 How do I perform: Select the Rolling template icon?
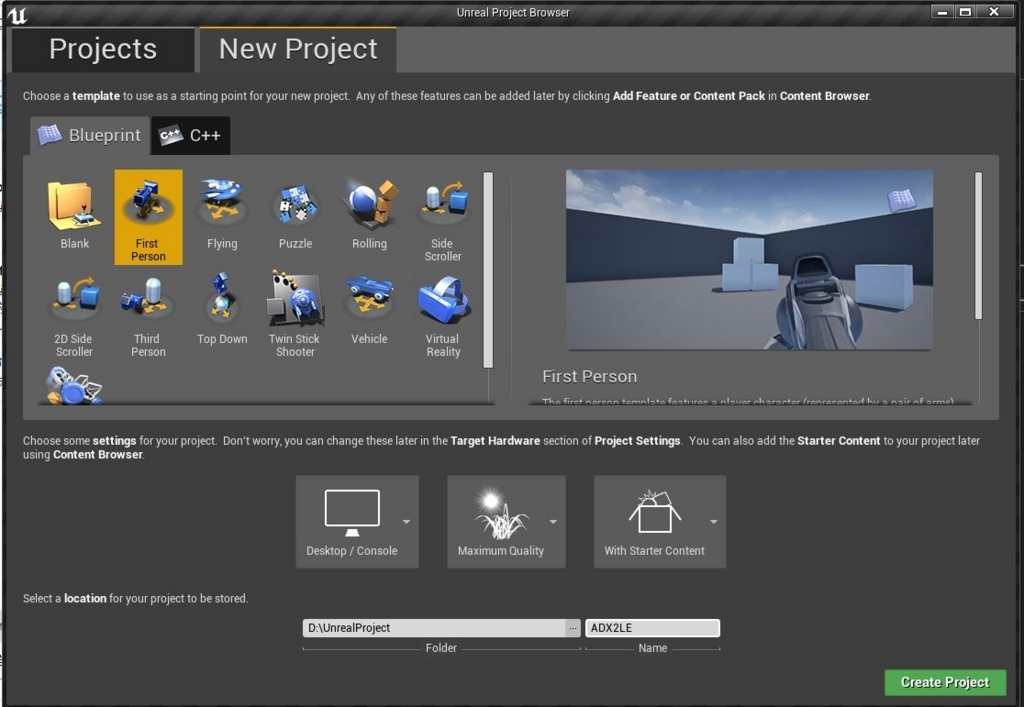[370, 204]
